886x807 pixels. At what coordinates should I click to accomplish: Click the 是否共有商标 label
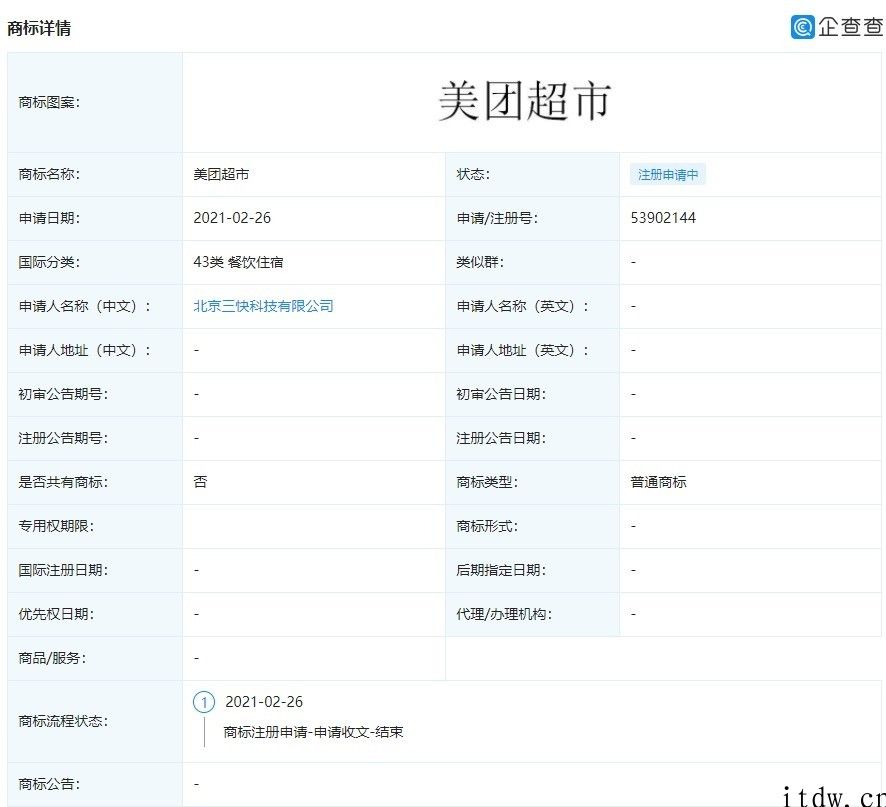click(63, 482)
